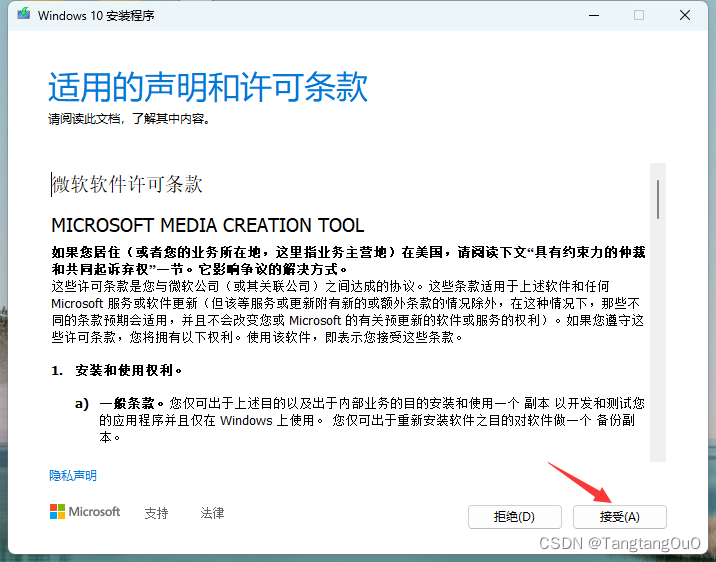Click the Microsoft logo in the footer
716x562 pixels.
click(x=85, y=512)
